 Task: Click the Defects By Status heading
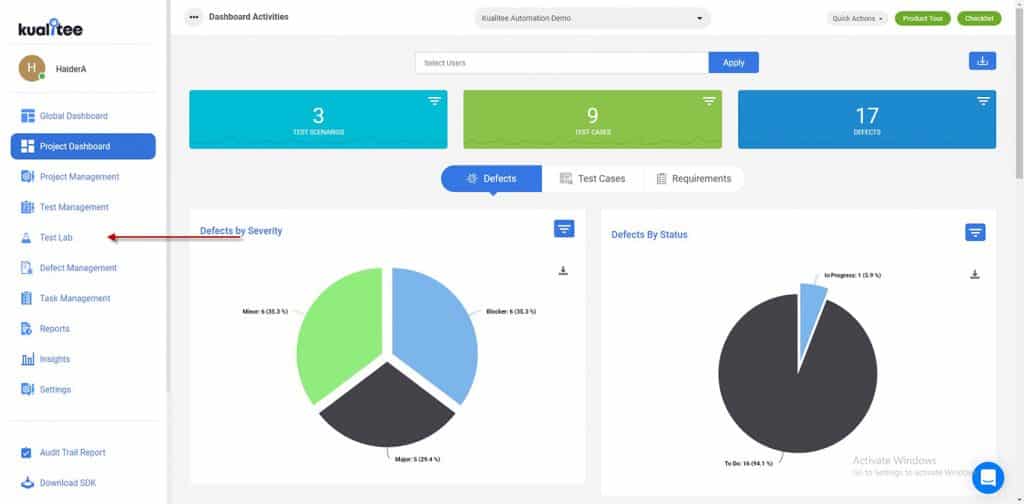coord(649,234)
